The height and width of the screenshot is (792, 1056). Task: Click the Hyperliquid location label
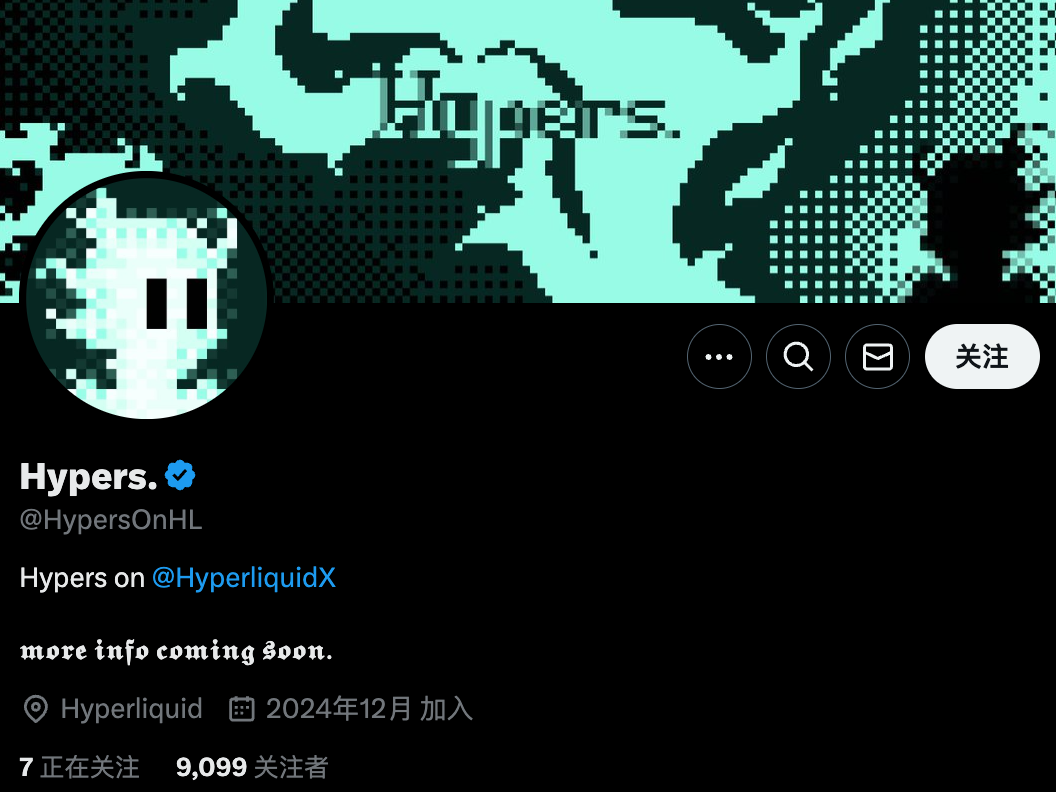point(131,708)
